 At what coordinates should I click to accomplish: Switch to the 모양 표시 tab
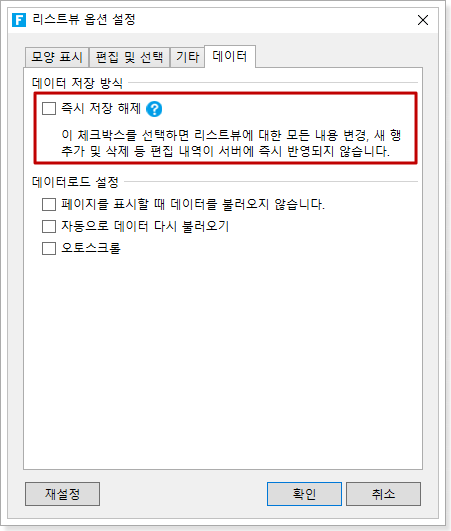(57, 57)
